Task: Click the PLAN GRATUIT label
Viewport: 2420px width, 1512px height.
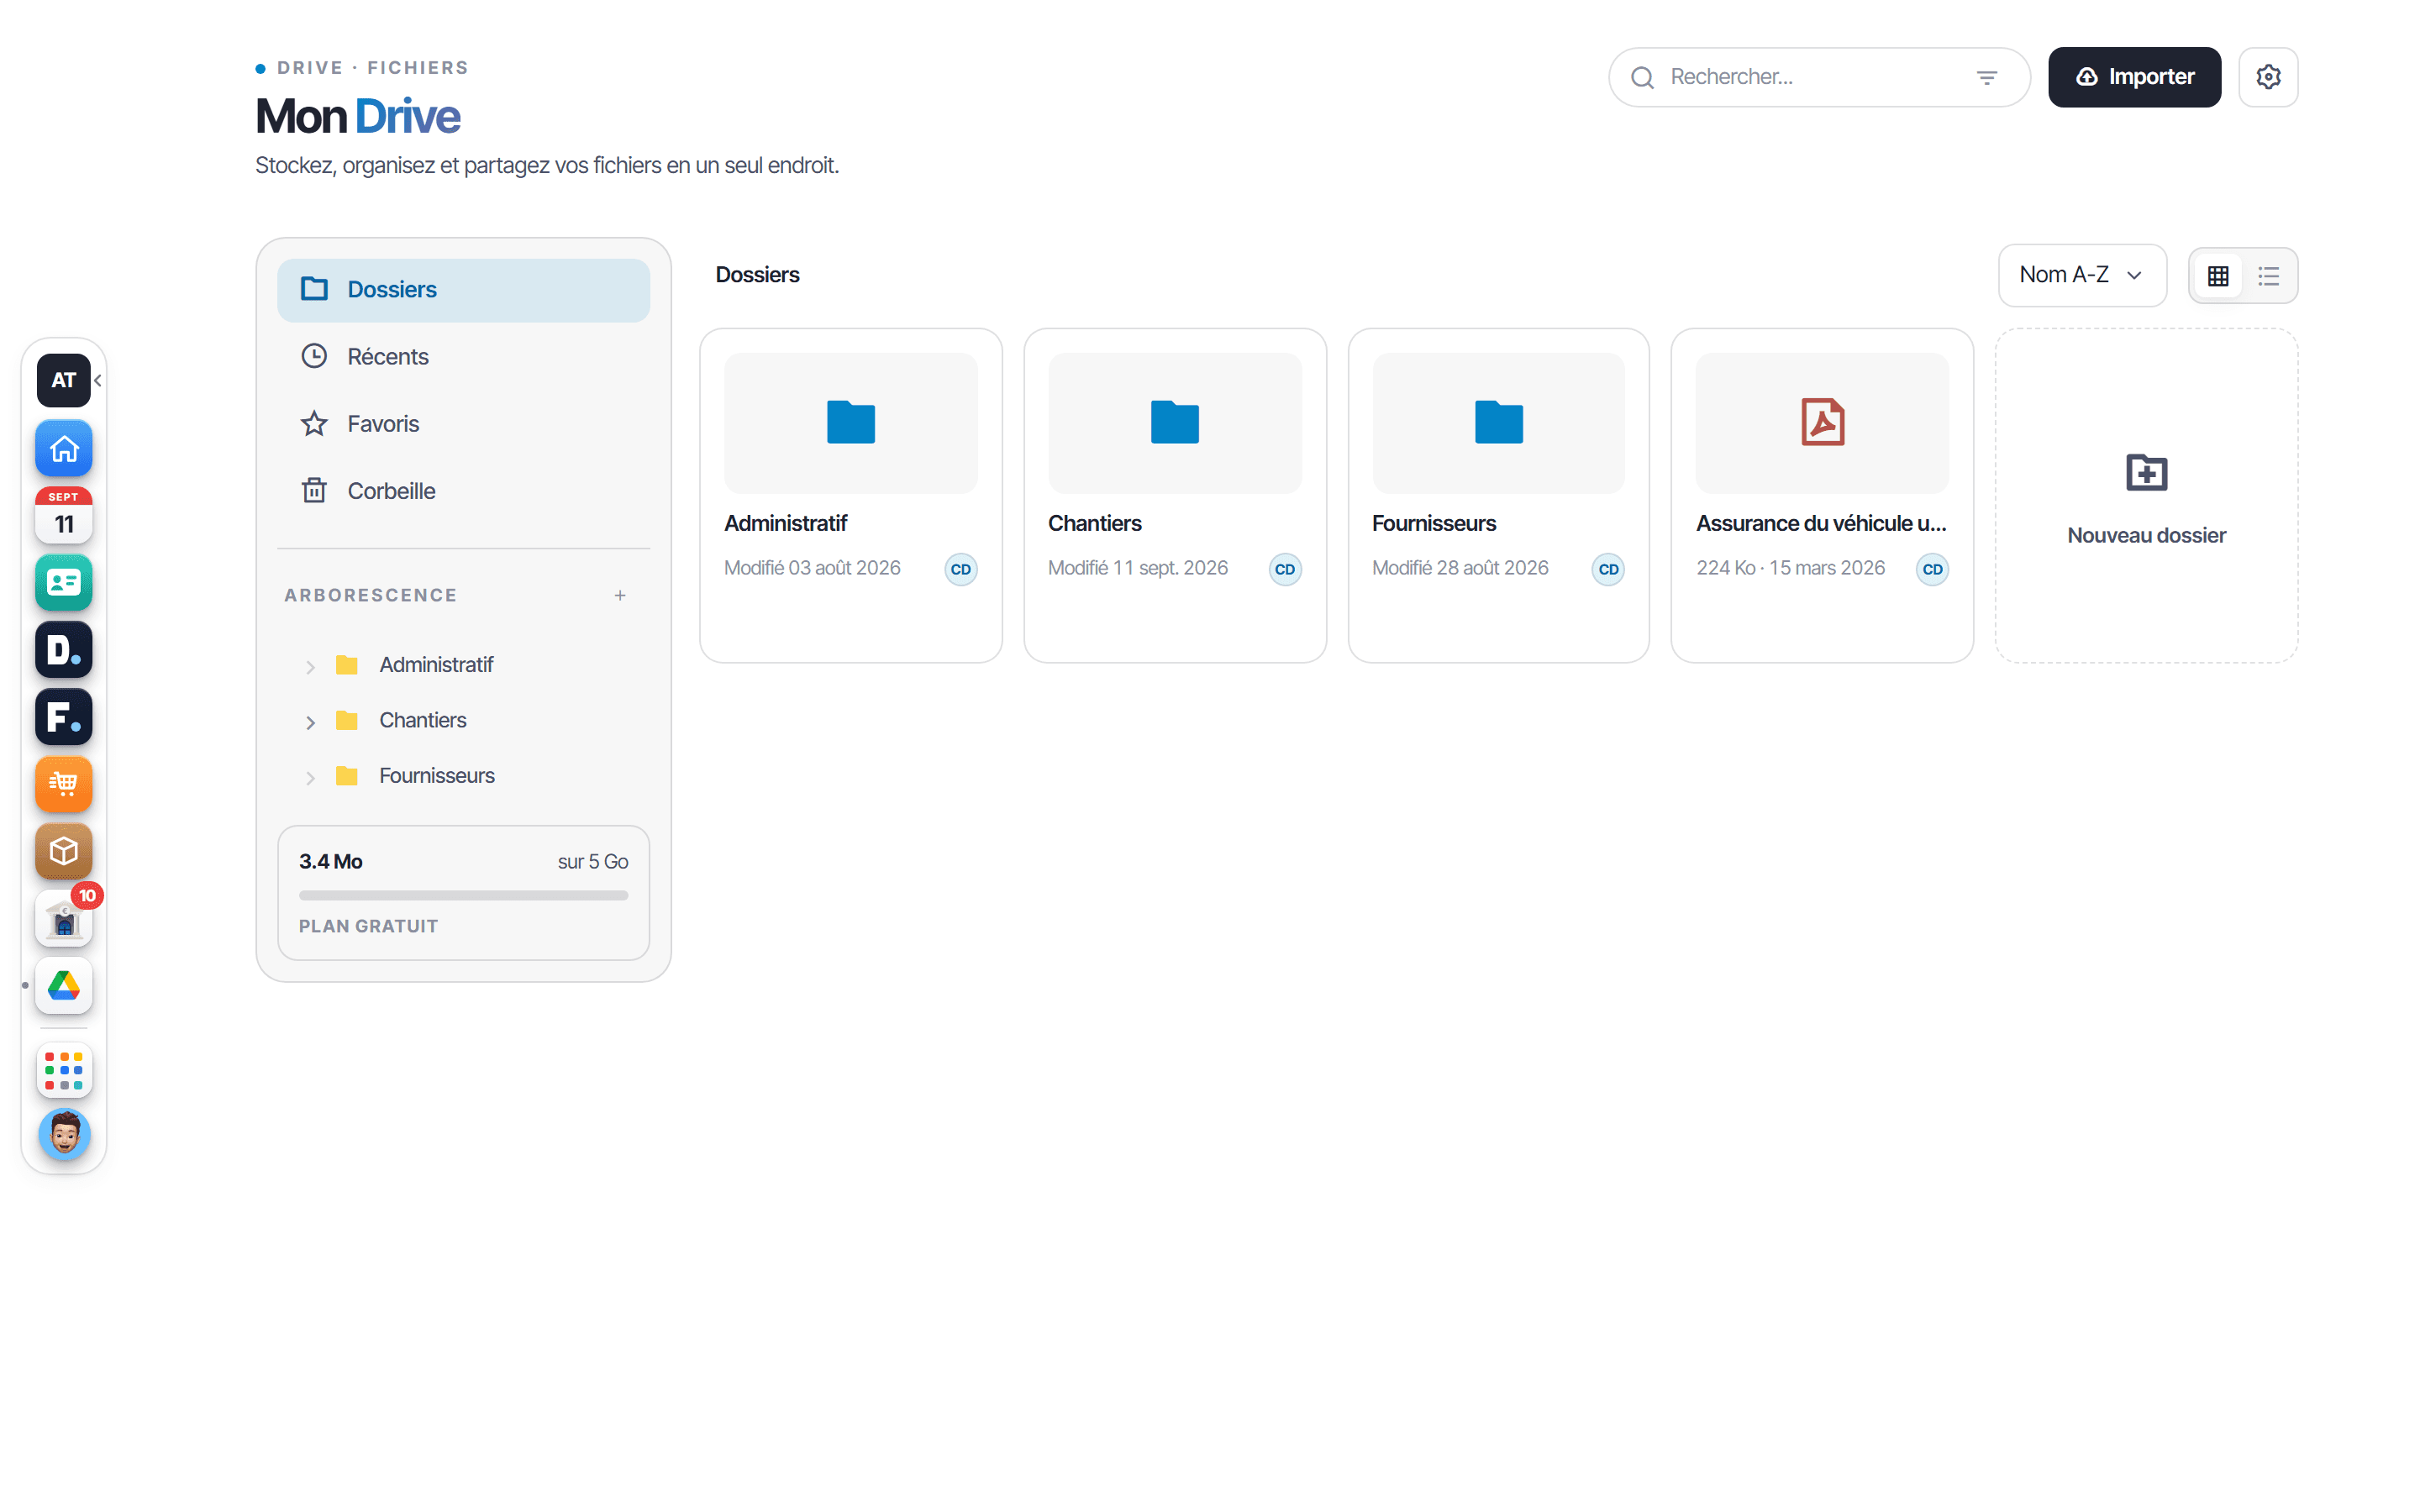Action: pyautogui.click(x=368, y=926)
